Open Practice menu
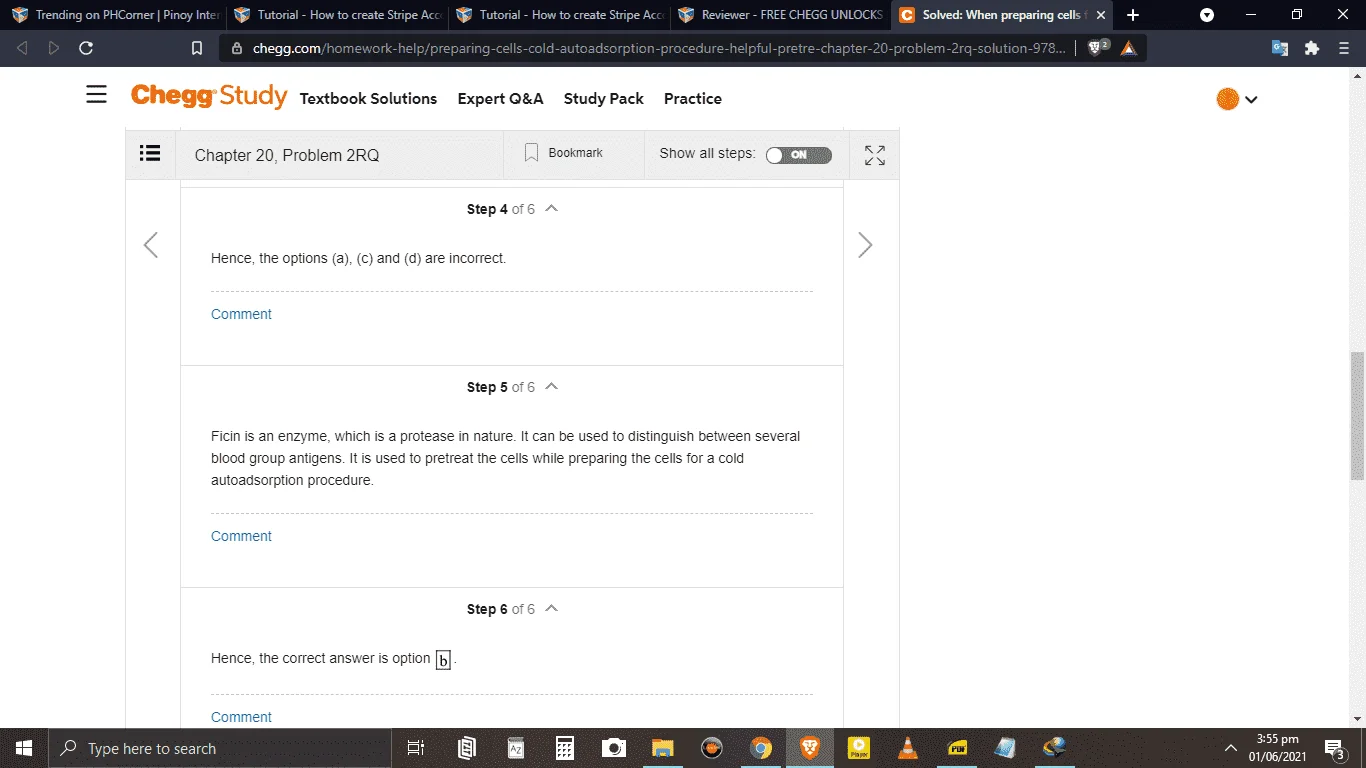The width and height of the screenshot is (1366, 768). (x=693, y=98)
